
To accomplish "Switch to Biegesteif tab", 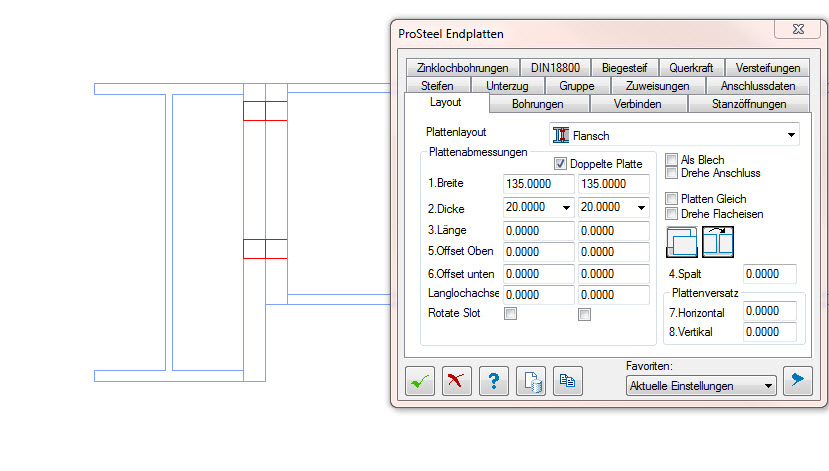I will click(624, 68).
